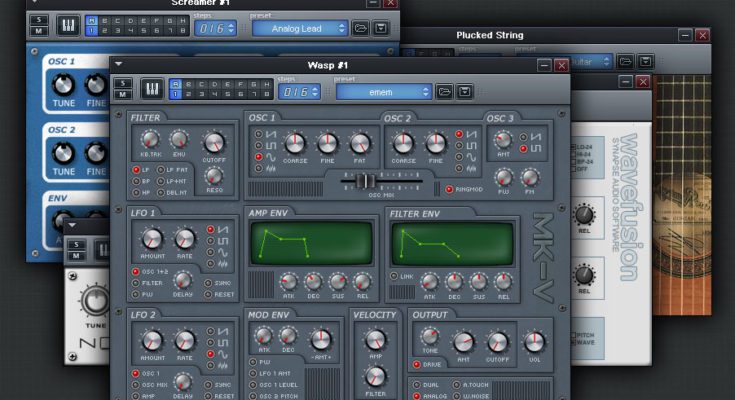Select pattern slot 2 in Wasp
This screenshot has width=735, height=400.
(x=189, y=96)
